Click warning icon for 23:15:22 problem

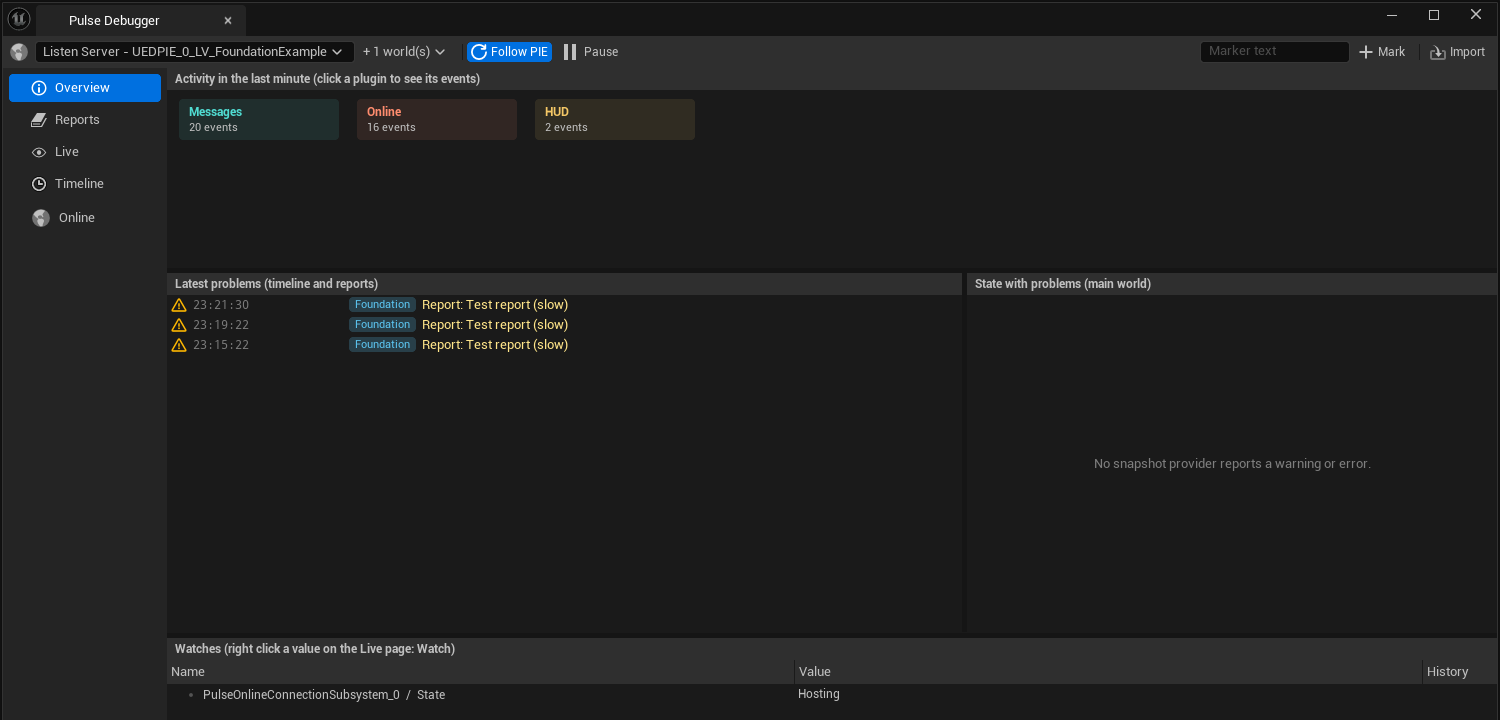click(179, 345)
